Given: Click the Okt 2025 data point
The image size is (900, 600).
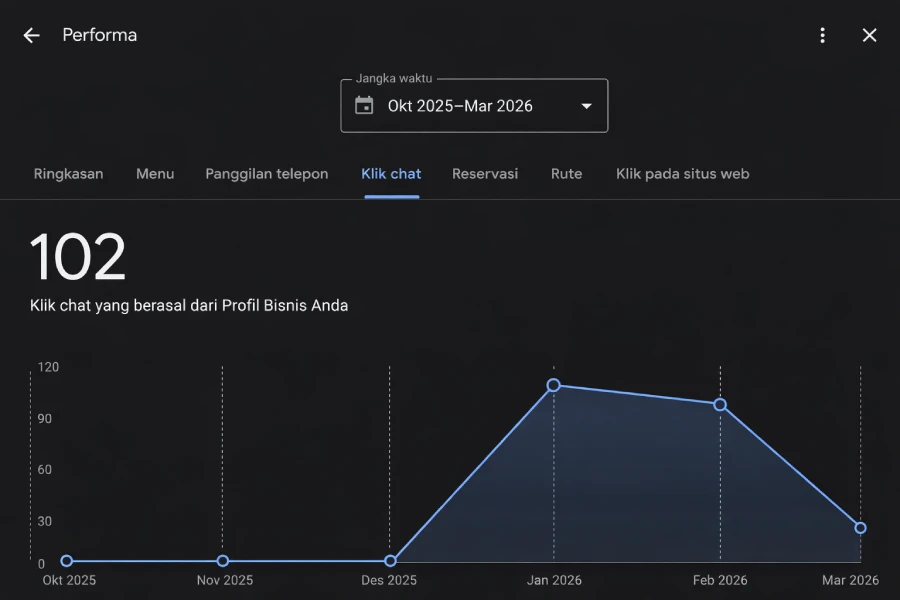Looking at the screenshot, I should (67, 560).
